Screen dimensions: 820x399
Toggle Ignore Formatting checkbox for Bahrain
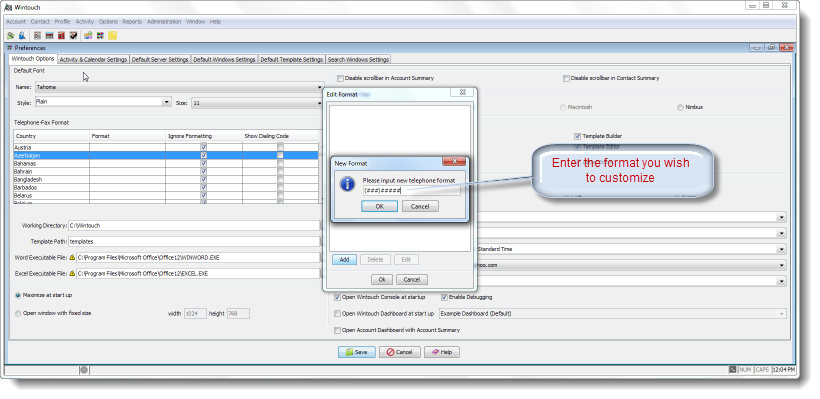pyautogui.click(x=204, y=172)
